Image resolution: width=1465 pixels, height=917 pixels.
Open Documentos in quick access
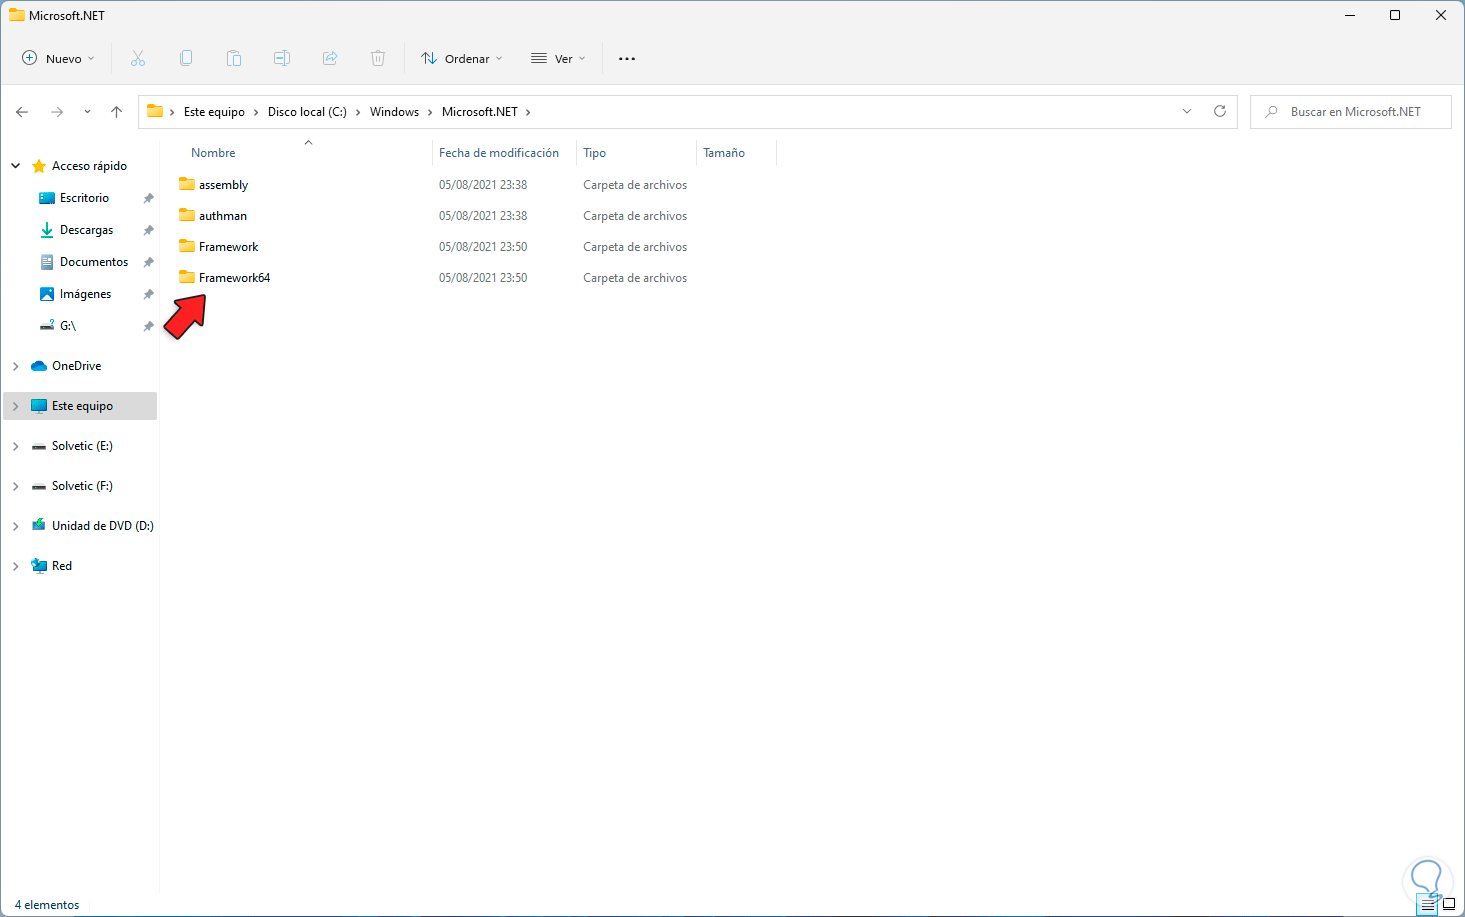94,262
